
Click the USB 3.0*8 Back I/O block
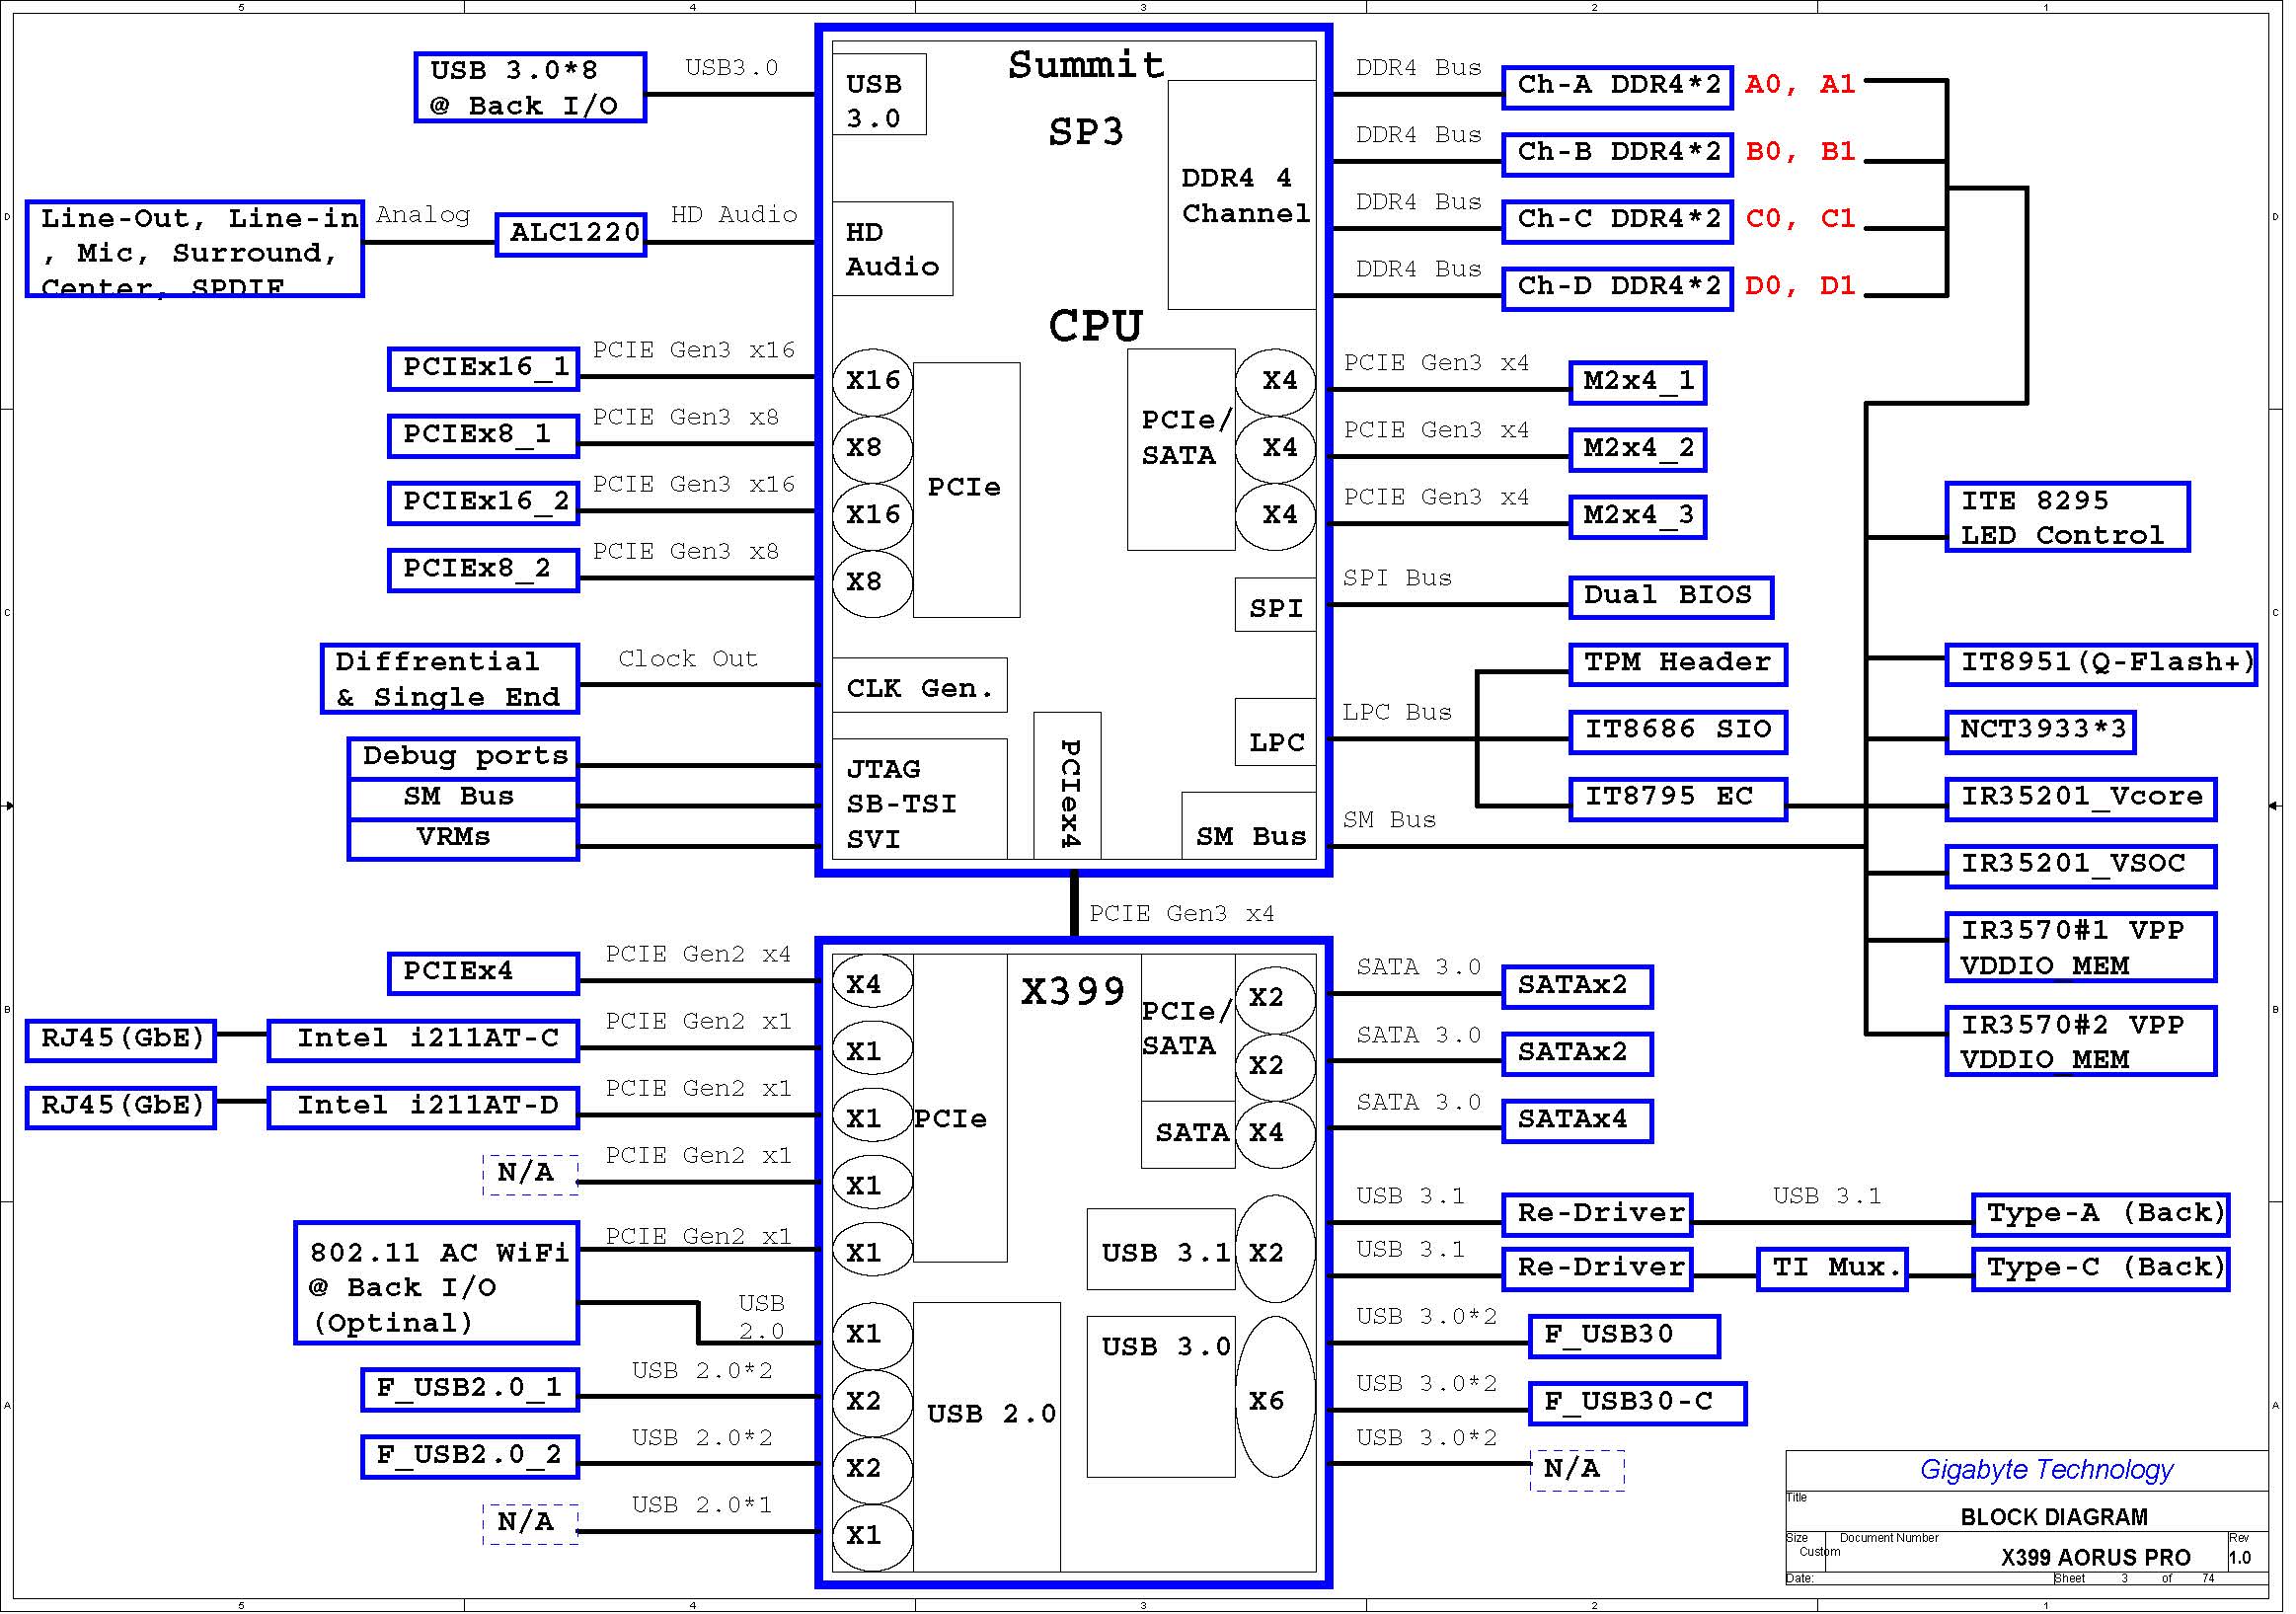coord(532,89)
